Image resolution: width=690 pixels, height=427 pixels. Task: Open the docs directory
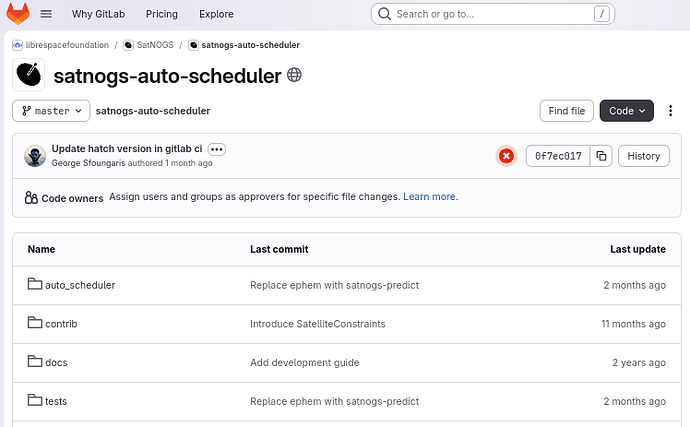click(x=56, y=363)
